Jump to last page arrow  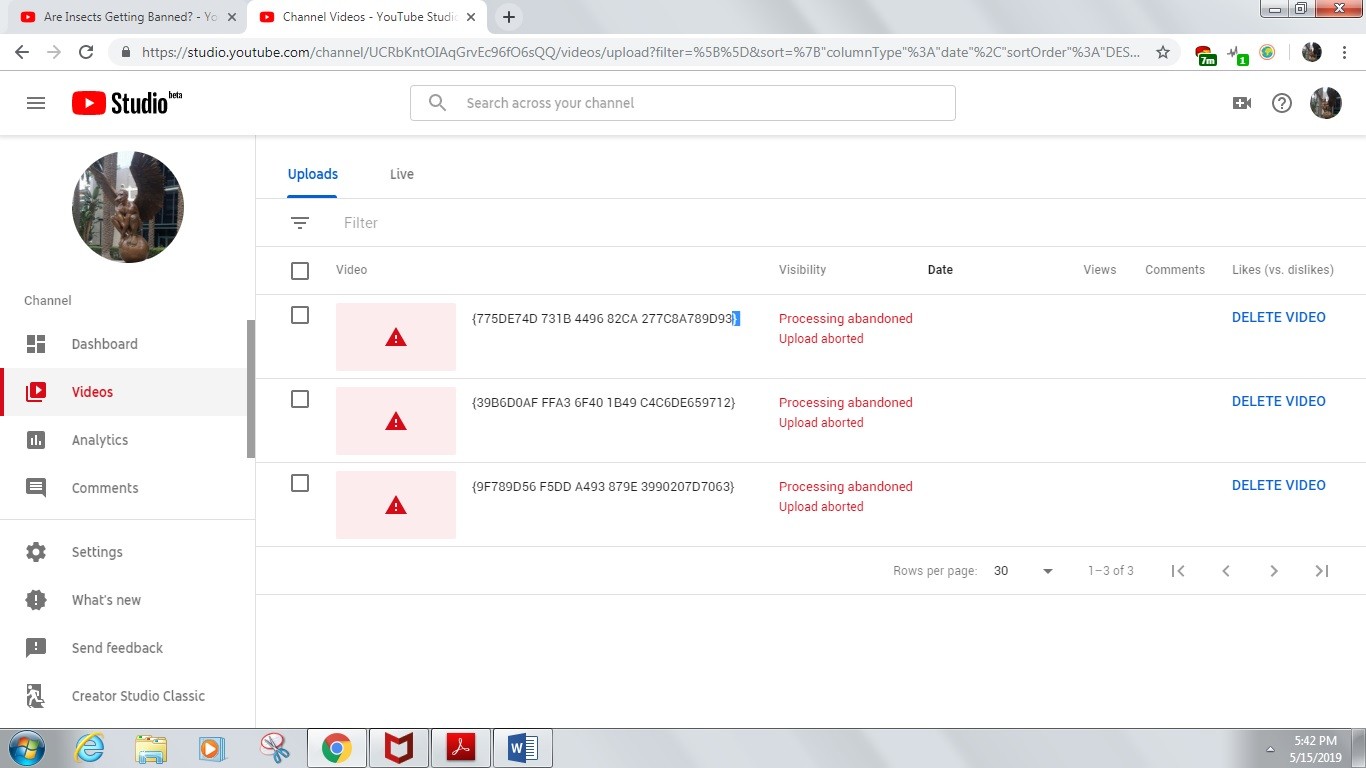click(1321, 571)
